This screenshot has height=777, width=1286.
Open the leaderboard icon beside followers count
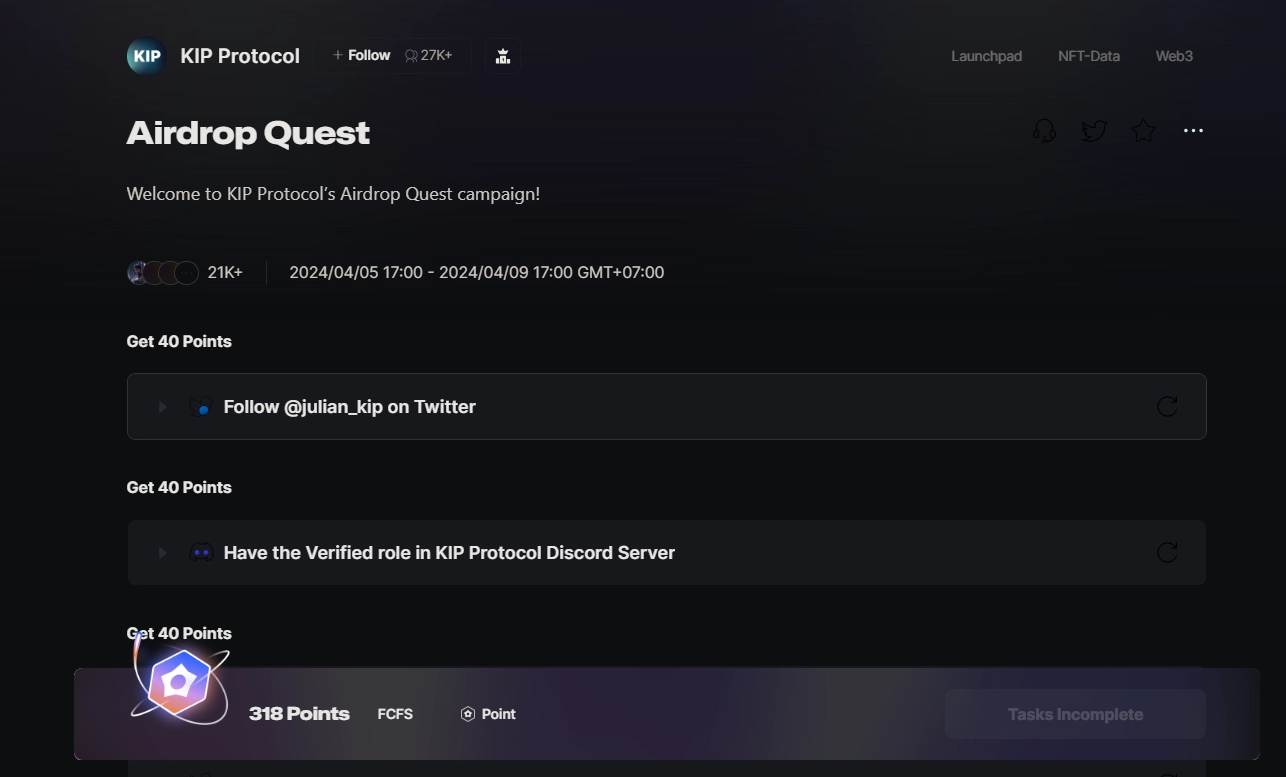503,56
